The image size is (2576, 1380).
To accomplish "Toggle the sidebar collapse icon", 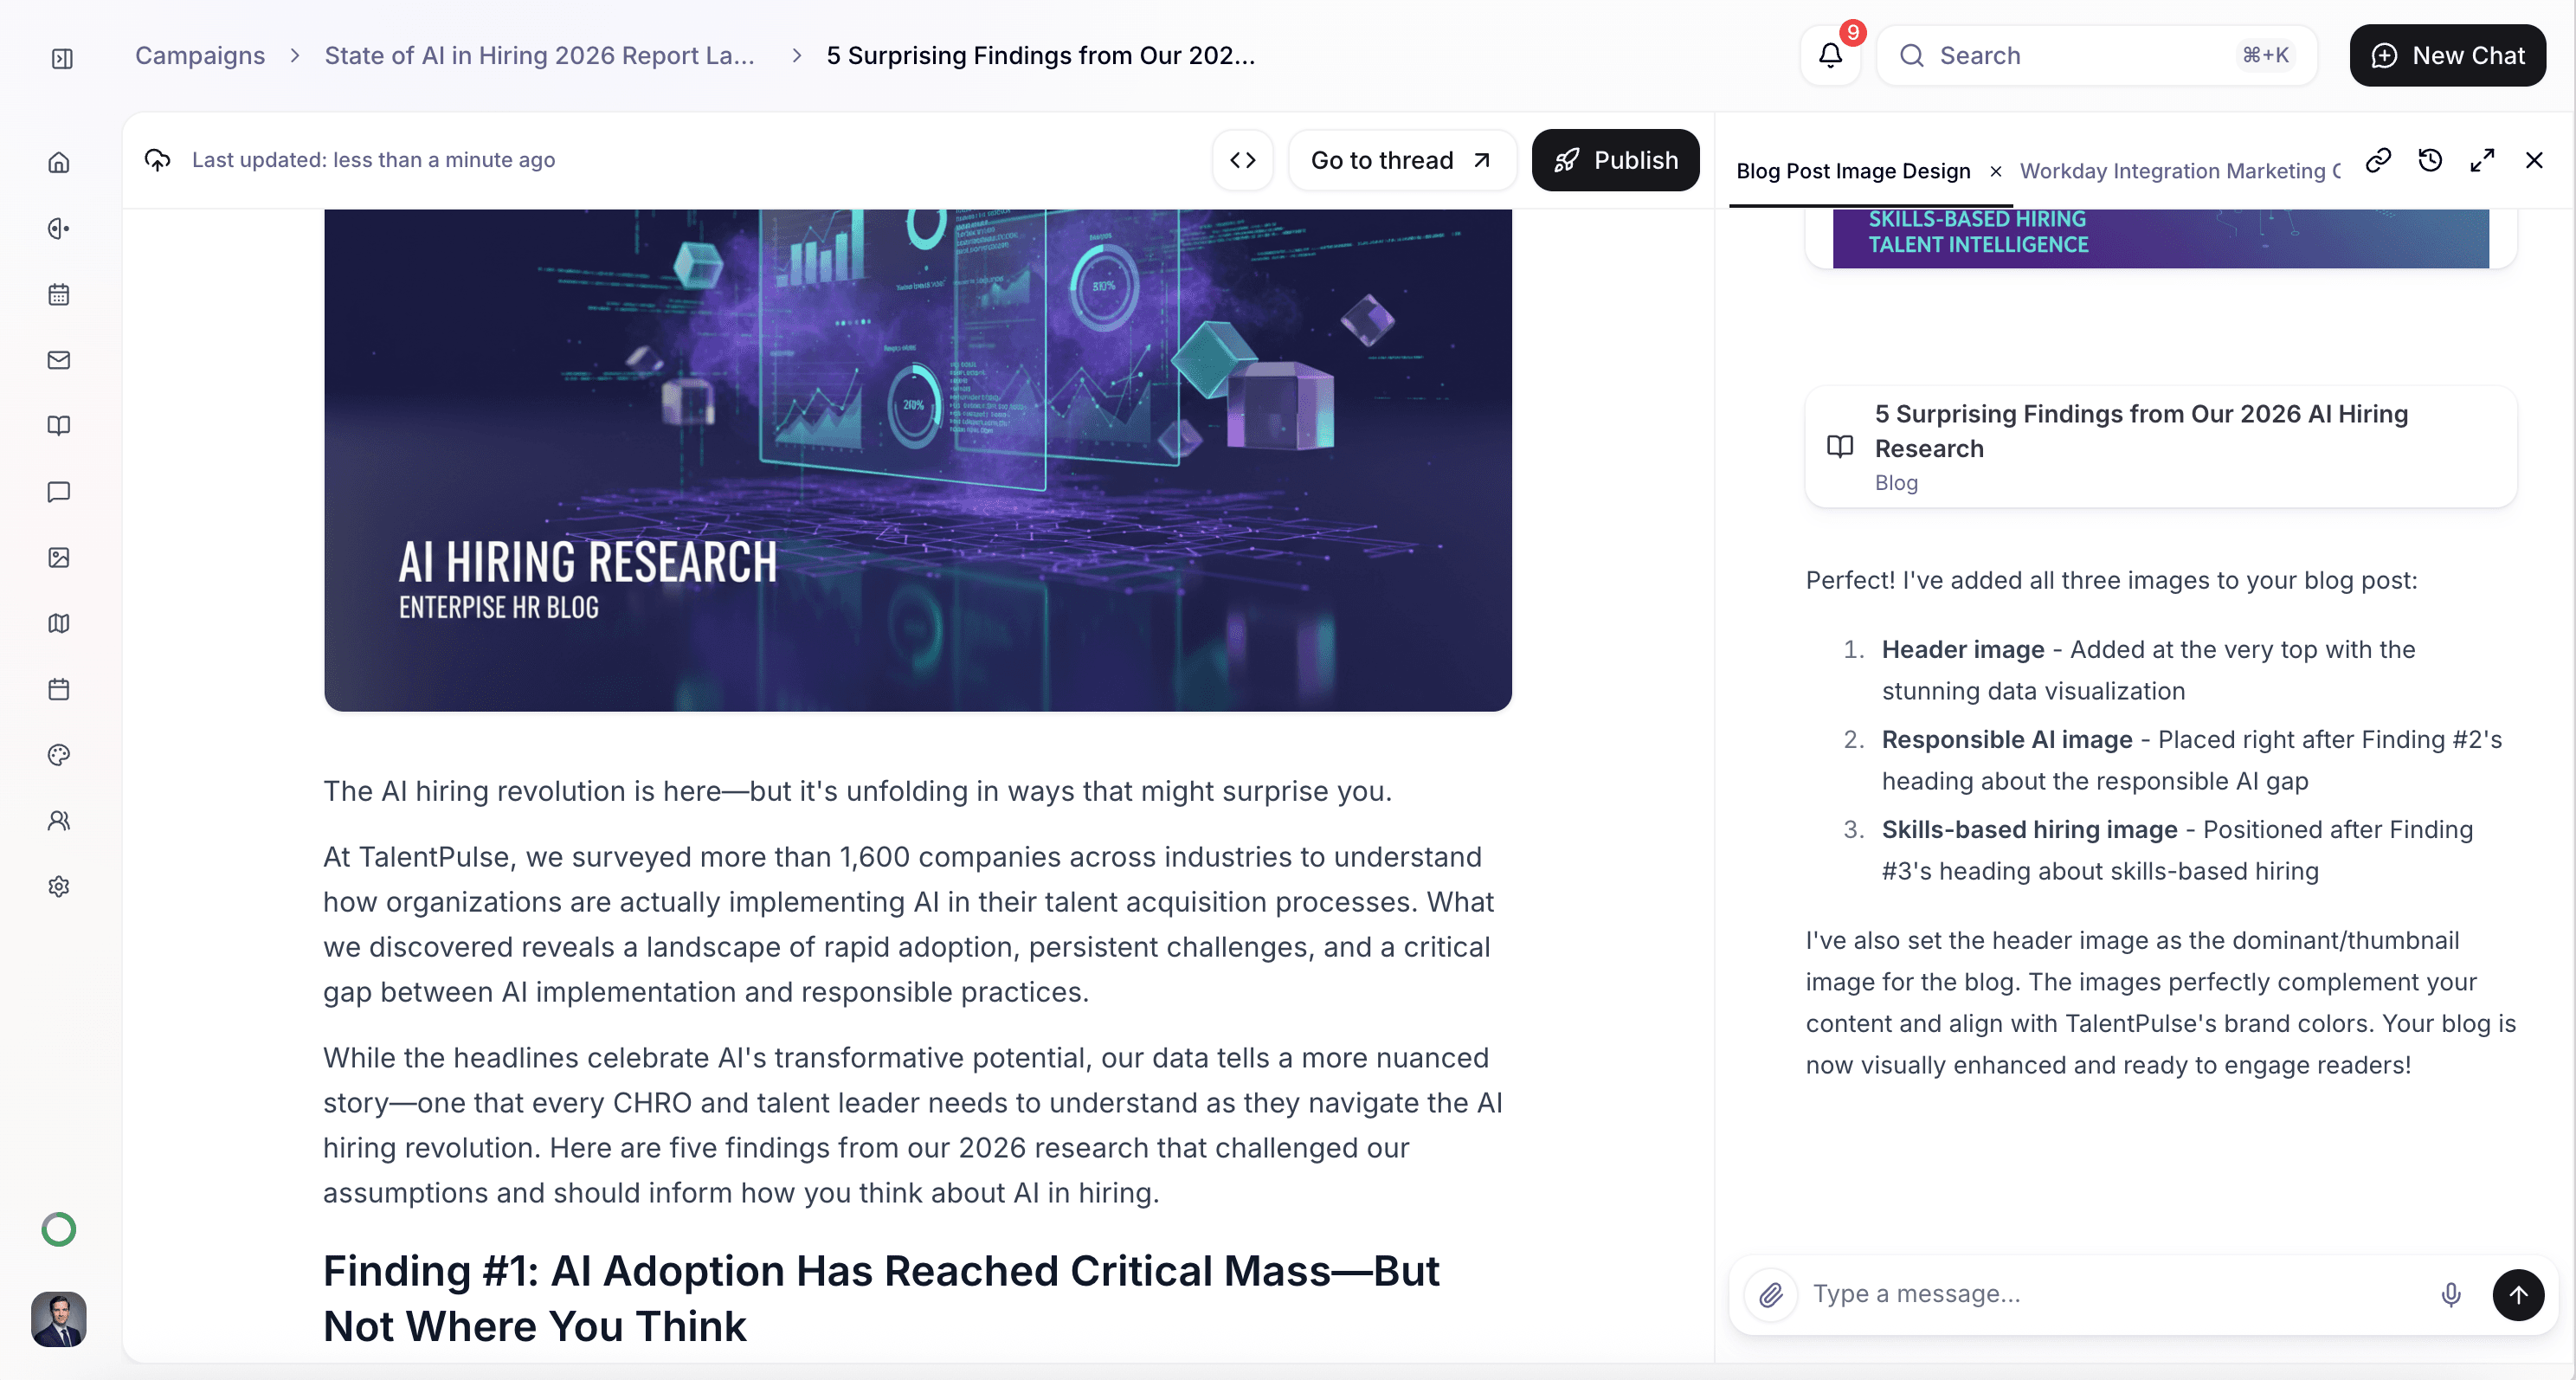I will point(62,58).
